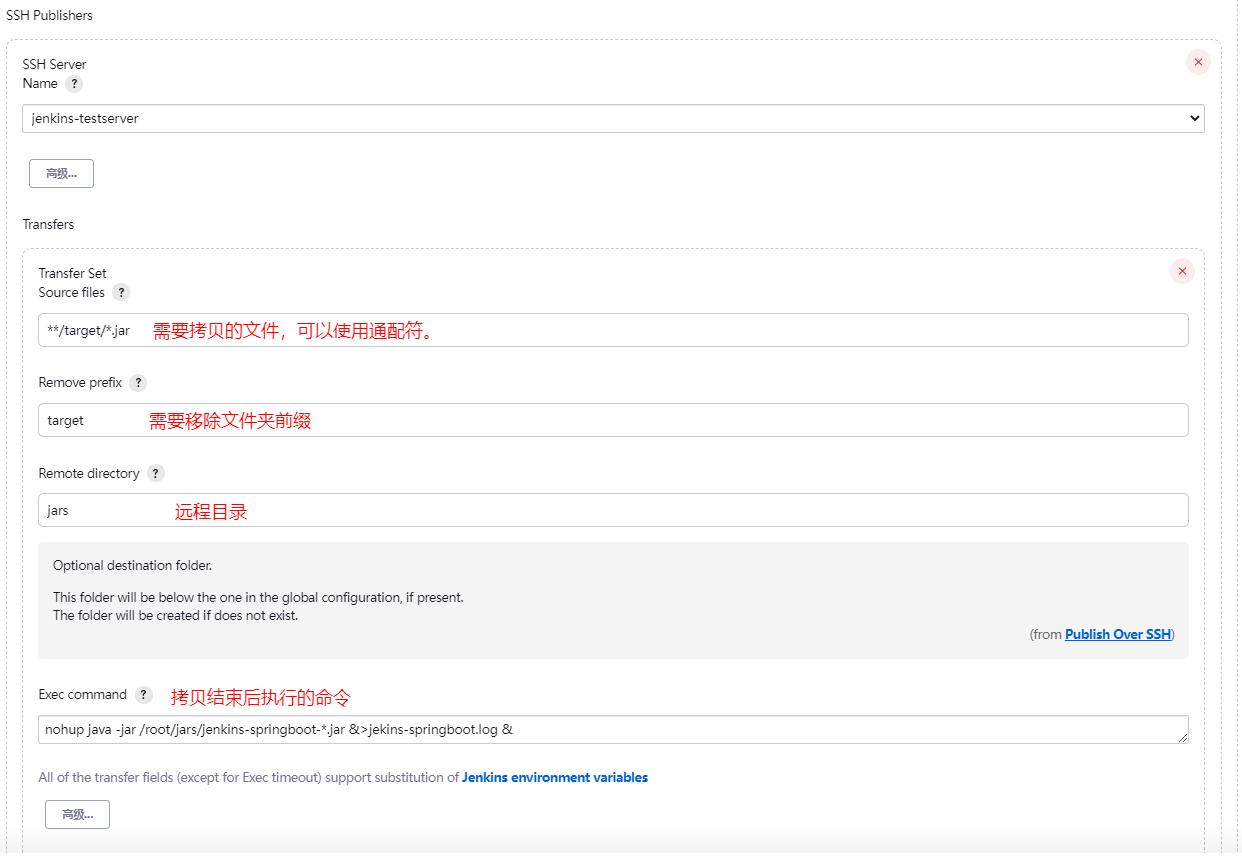The image size is (1242, 857).
Task: Open the Jenkins environment variables link
Action: tap(555, 777)
